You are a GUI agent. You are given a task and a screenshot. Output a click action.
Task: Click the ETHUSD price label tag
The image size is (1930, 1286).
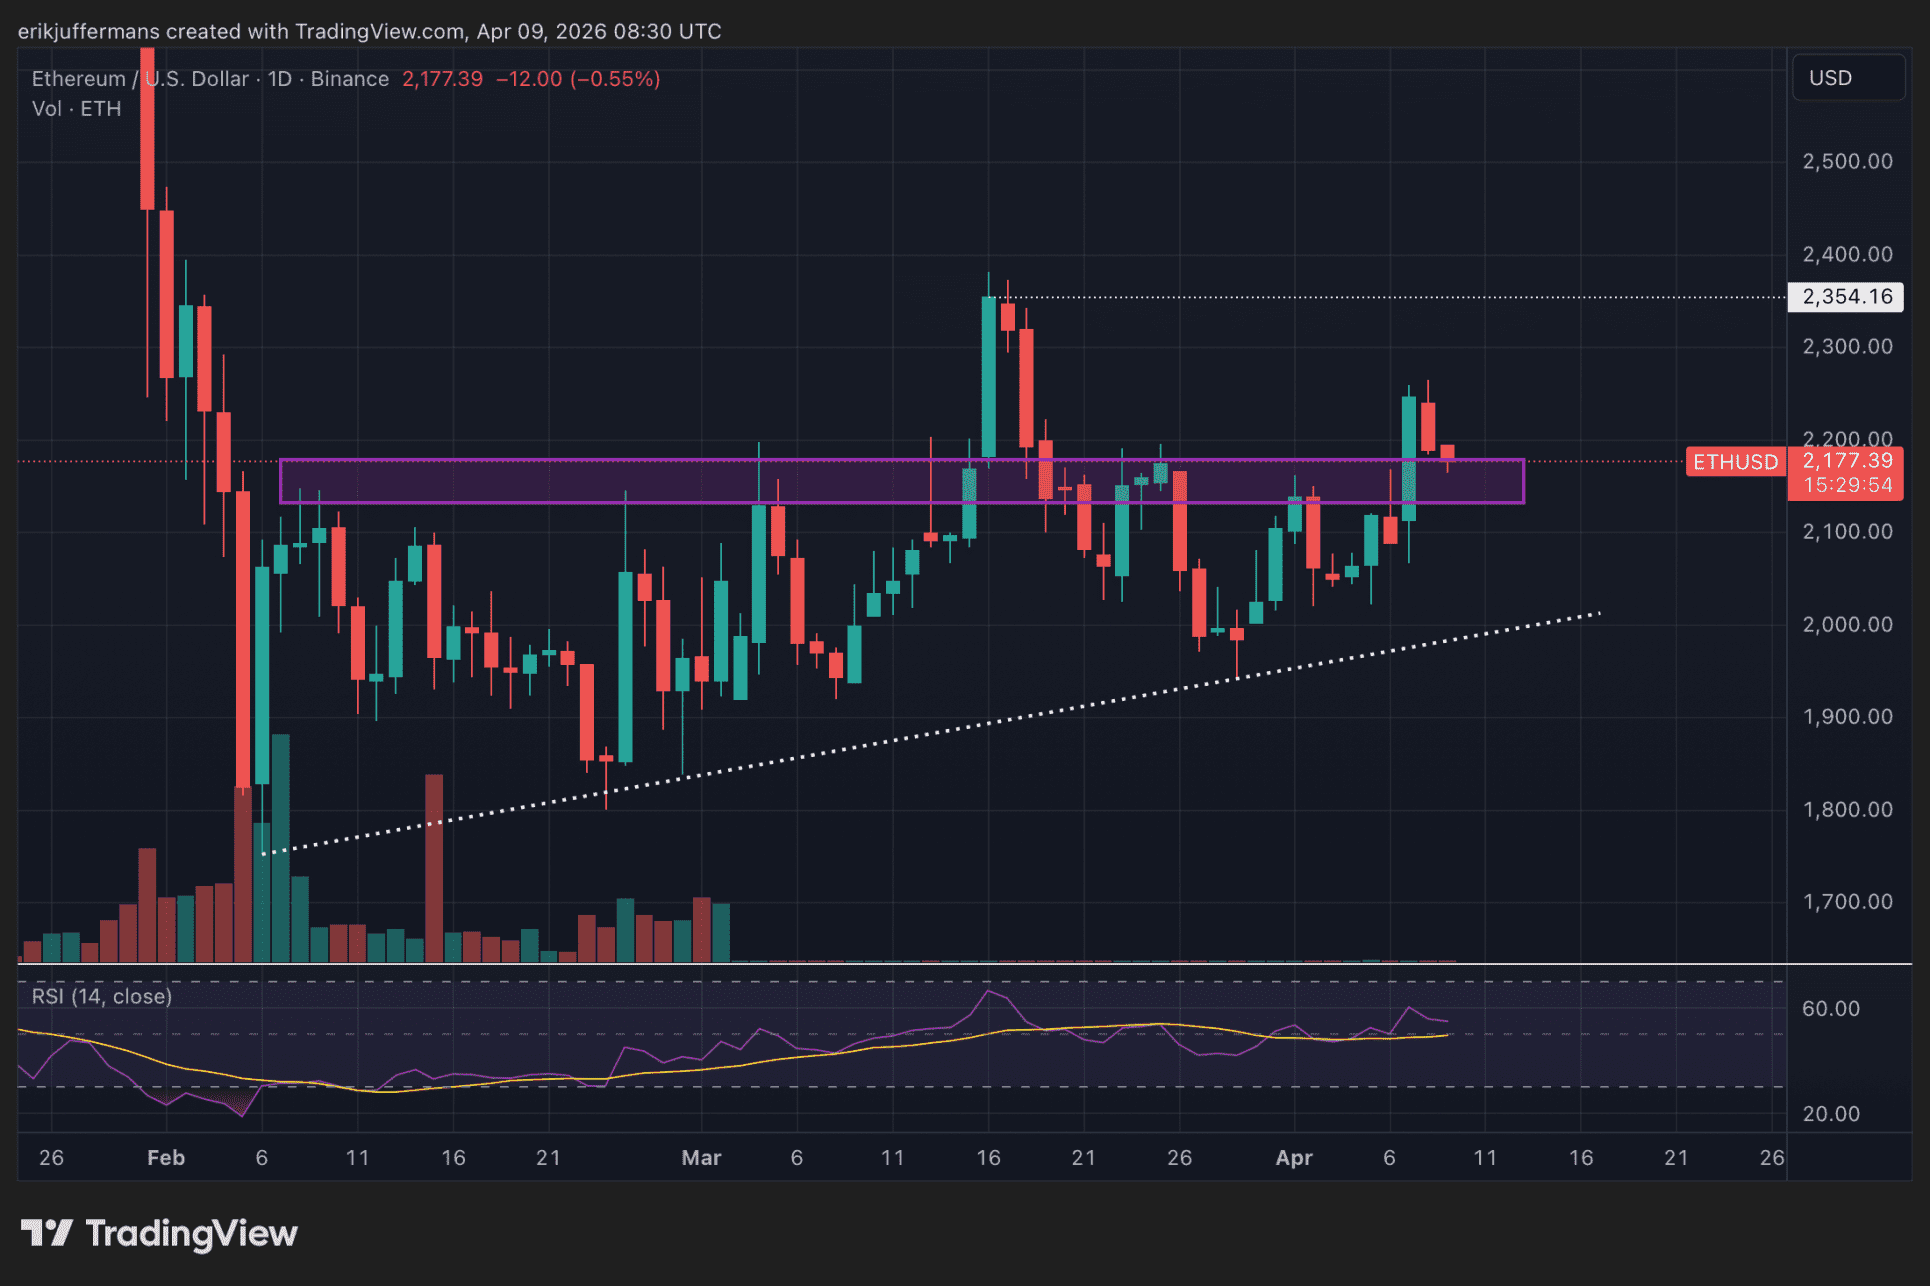pos(1735,462)
